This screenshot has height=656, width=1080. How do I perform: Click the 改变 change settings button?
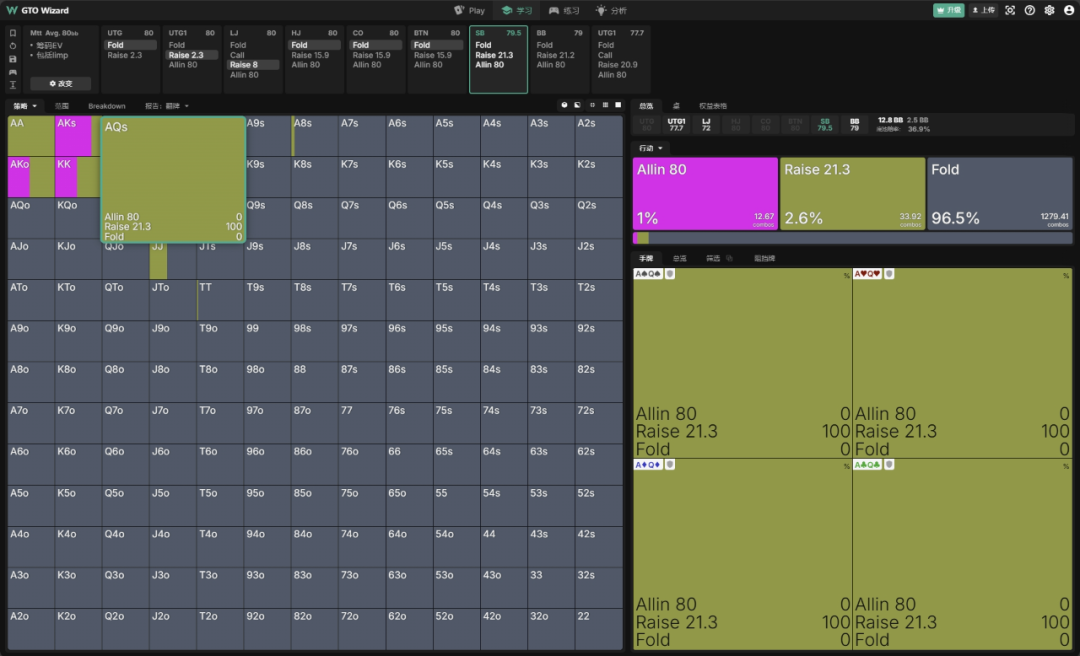(61, 83)
